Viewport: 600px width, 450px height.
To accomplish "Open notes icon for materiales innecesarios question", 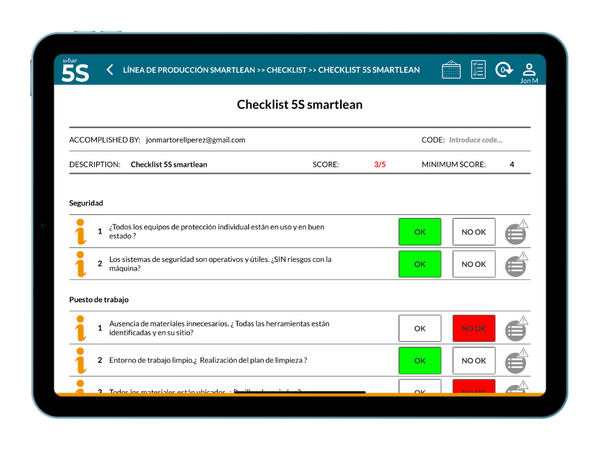I will click(516, 329).
